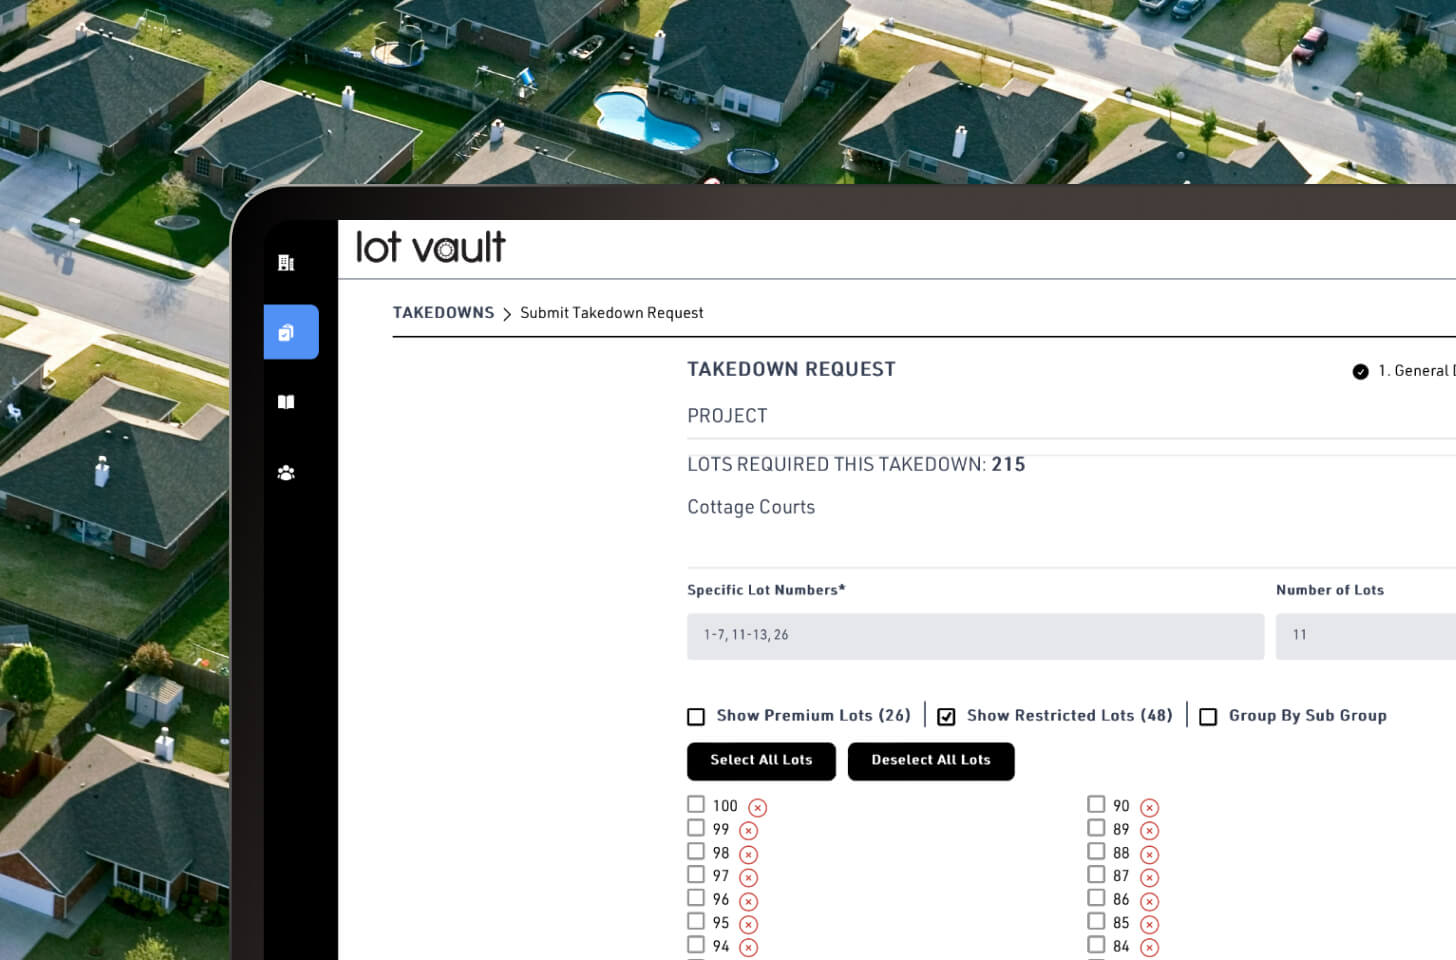Viewport: 1456px width, 960px height.
Task: Enable Group By Sub Group checkbox
Action: tap(1208, 716)
